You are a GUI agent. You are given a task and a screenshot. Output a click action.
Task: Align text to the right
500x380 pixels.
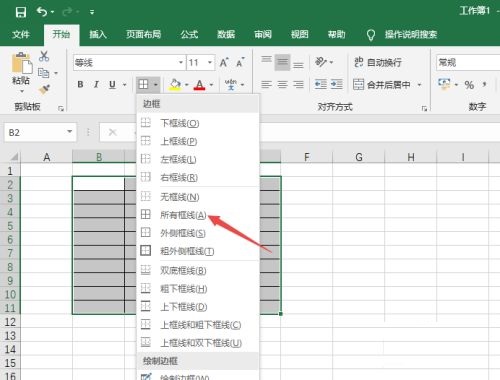pyautogui.click(x=298, y=85)
